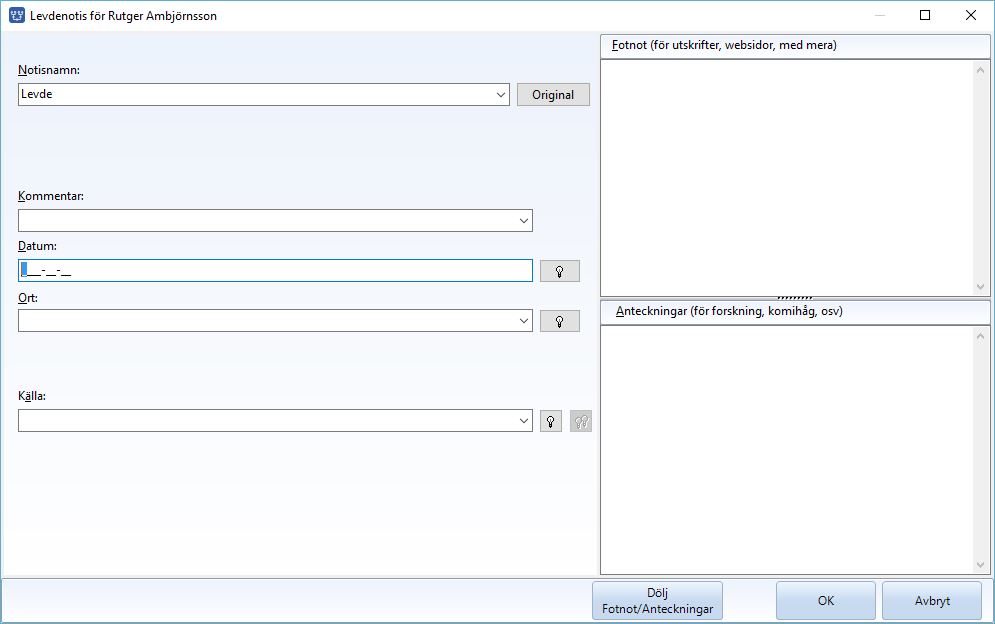995x624 pixels.
Task: Click the lightbulb button beside Källa field
Action: coord(551,422)
